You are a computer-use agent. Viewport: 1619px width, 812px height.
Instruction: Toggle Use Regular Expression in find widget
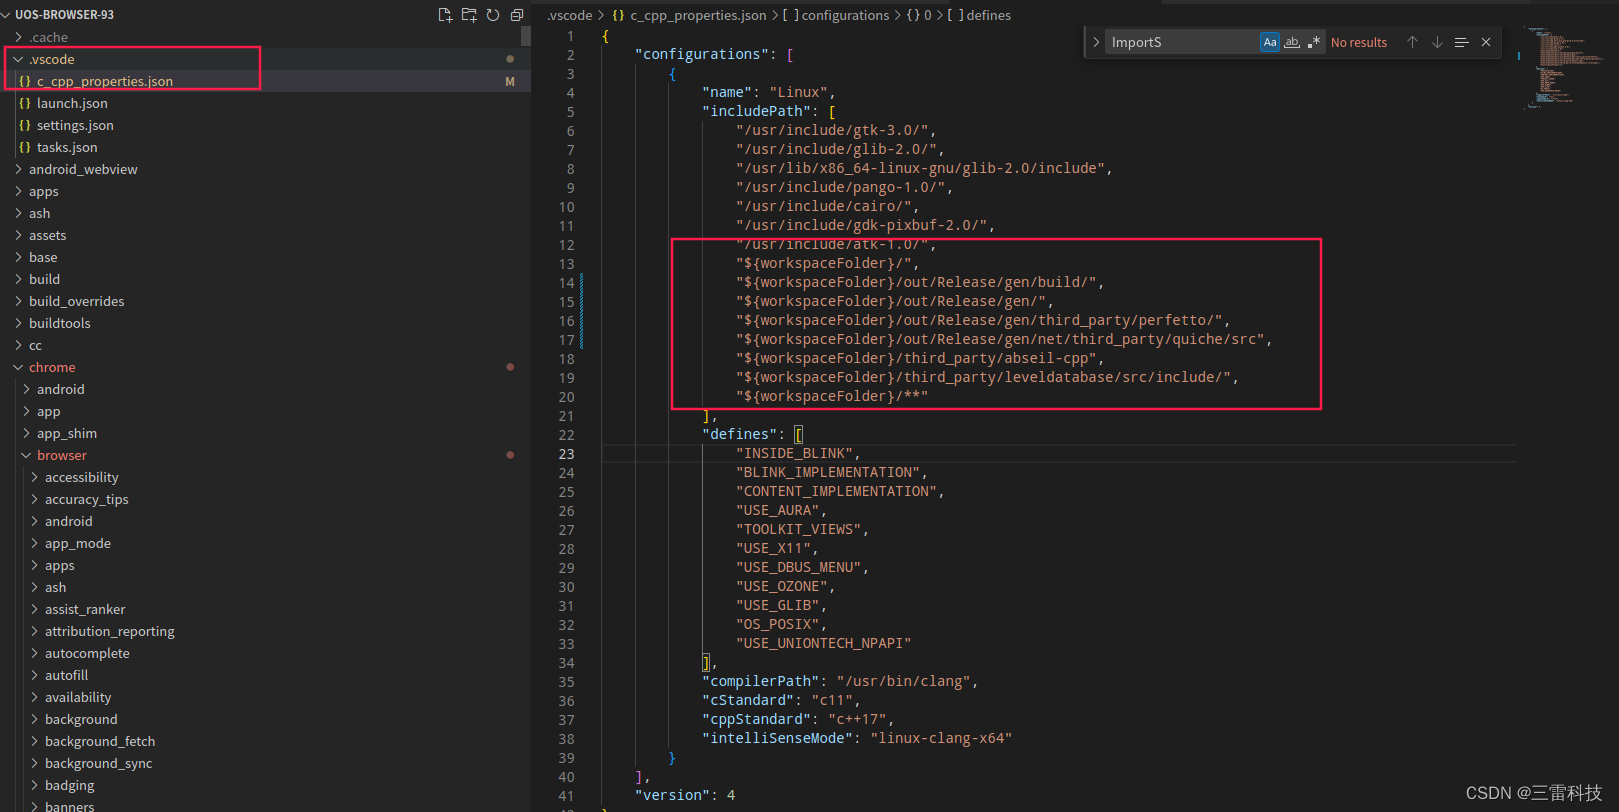1314,42
